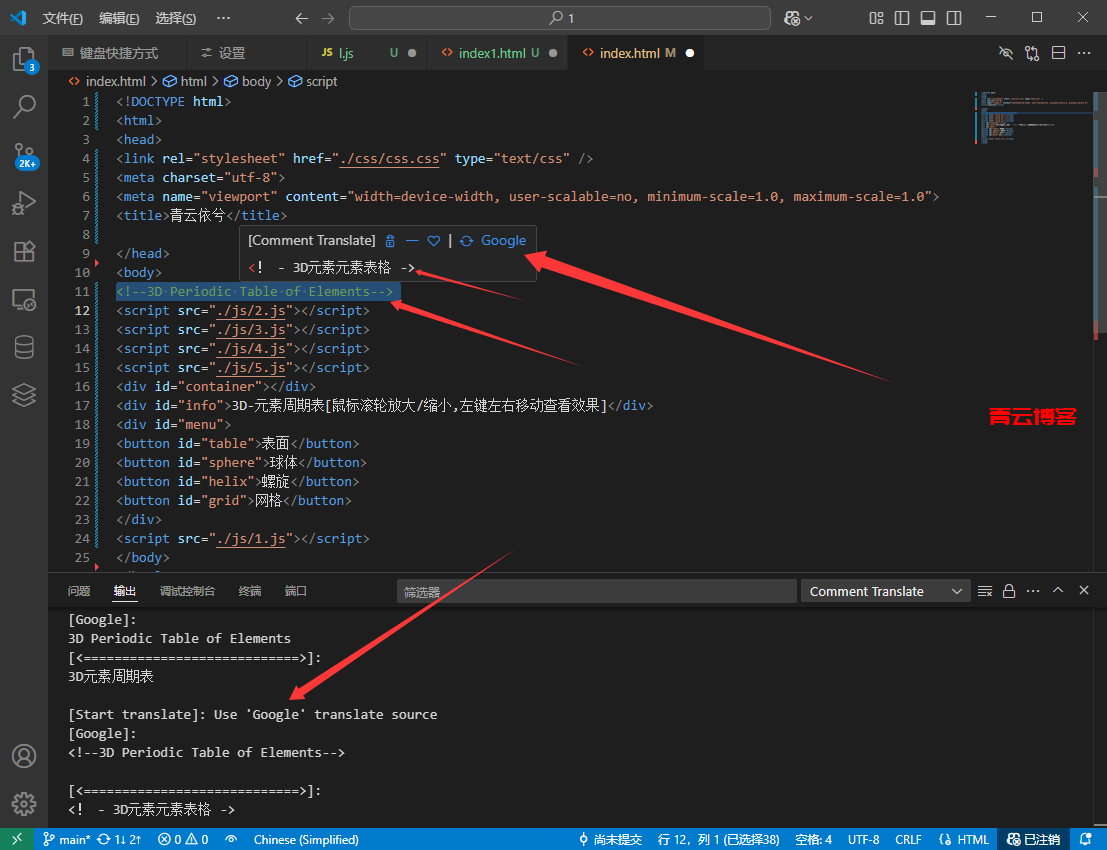Switch to the 设置 editor tab
The height and width of the screenshot is (850, 1107).
click(247, 53)
